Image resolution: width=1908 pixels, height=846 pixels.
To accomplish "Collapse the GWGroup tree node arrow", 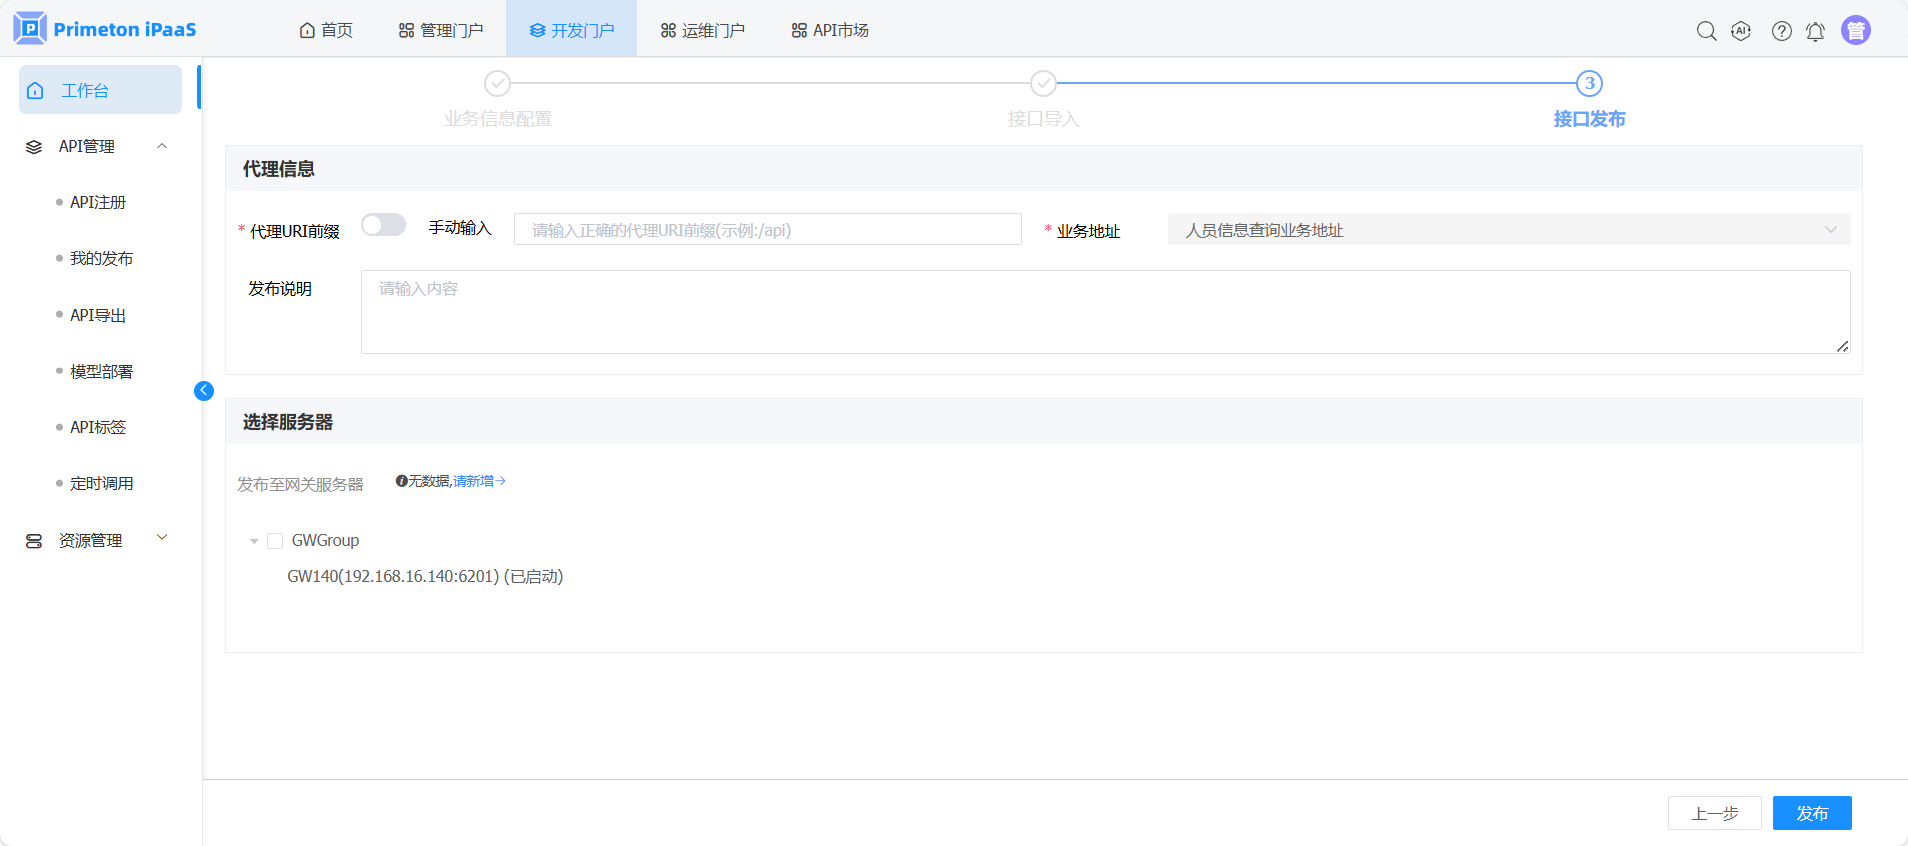I will tap(254, 541).
